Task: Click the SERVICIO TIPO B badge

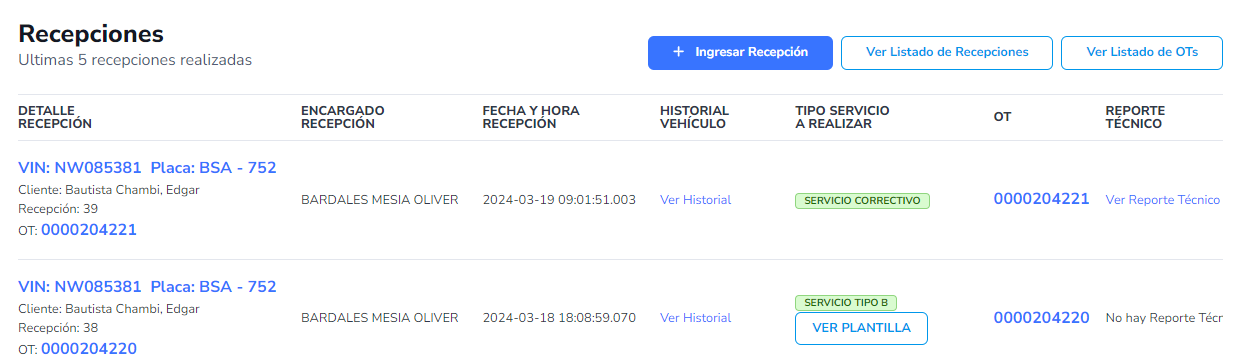Action: point(846,302)
